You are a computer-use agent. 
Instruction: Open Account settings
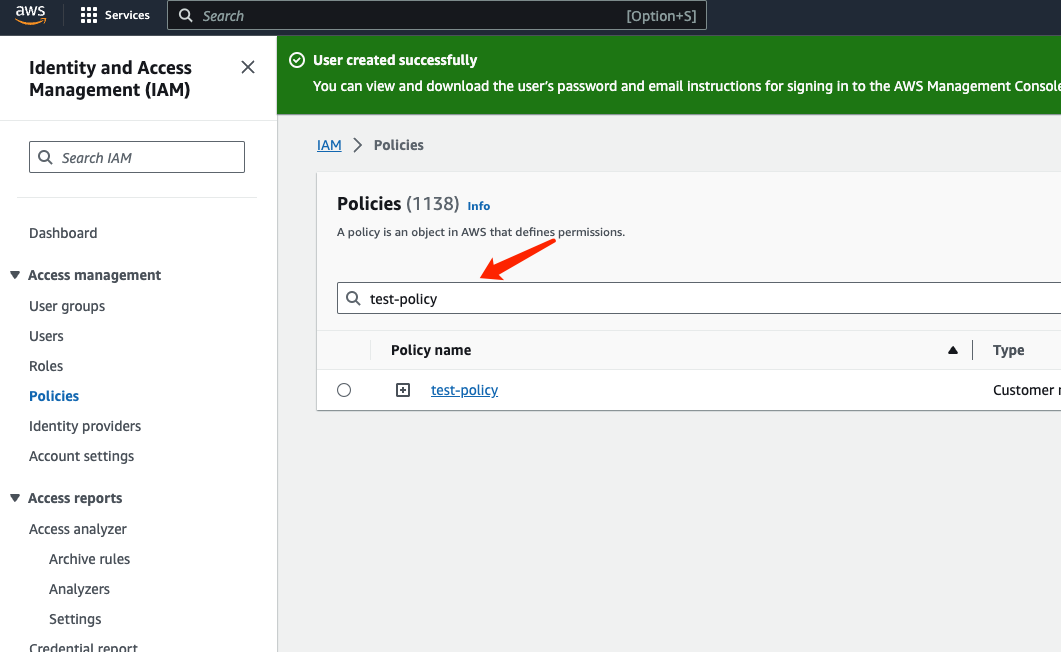coord(81,457)
